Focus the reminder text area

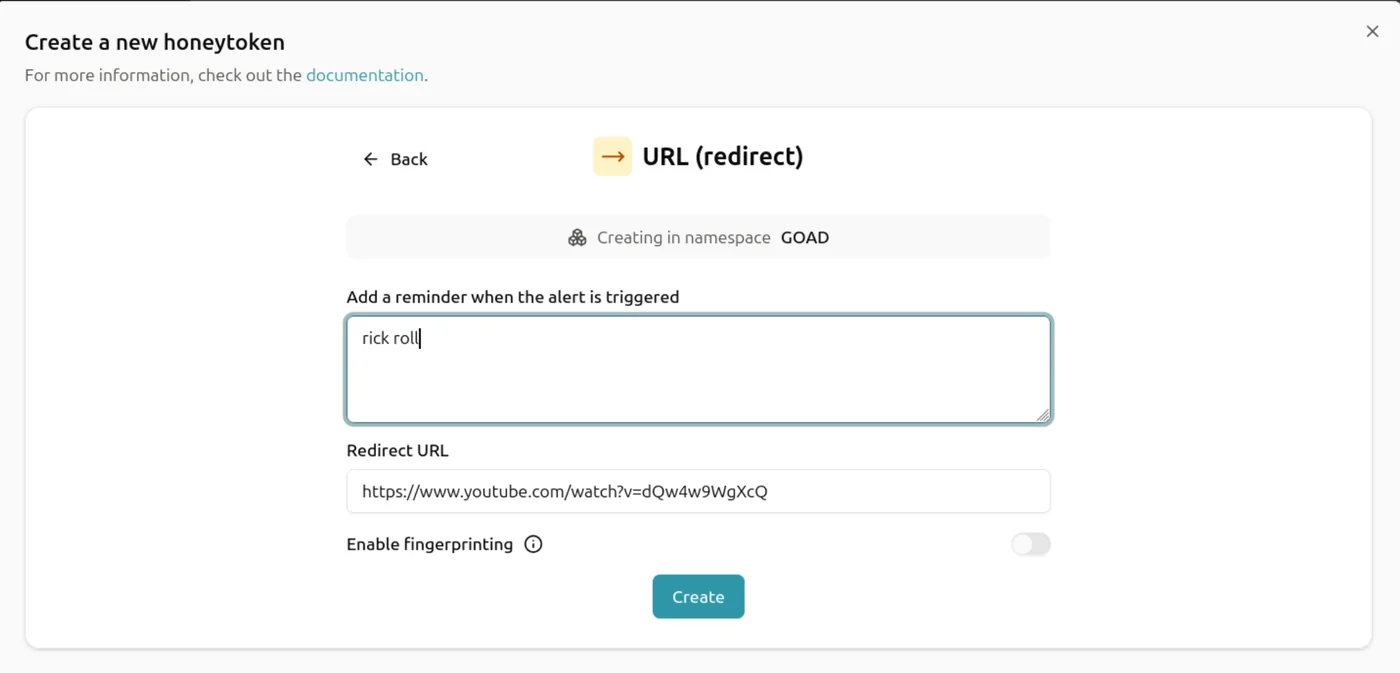[x=698, y=369]
